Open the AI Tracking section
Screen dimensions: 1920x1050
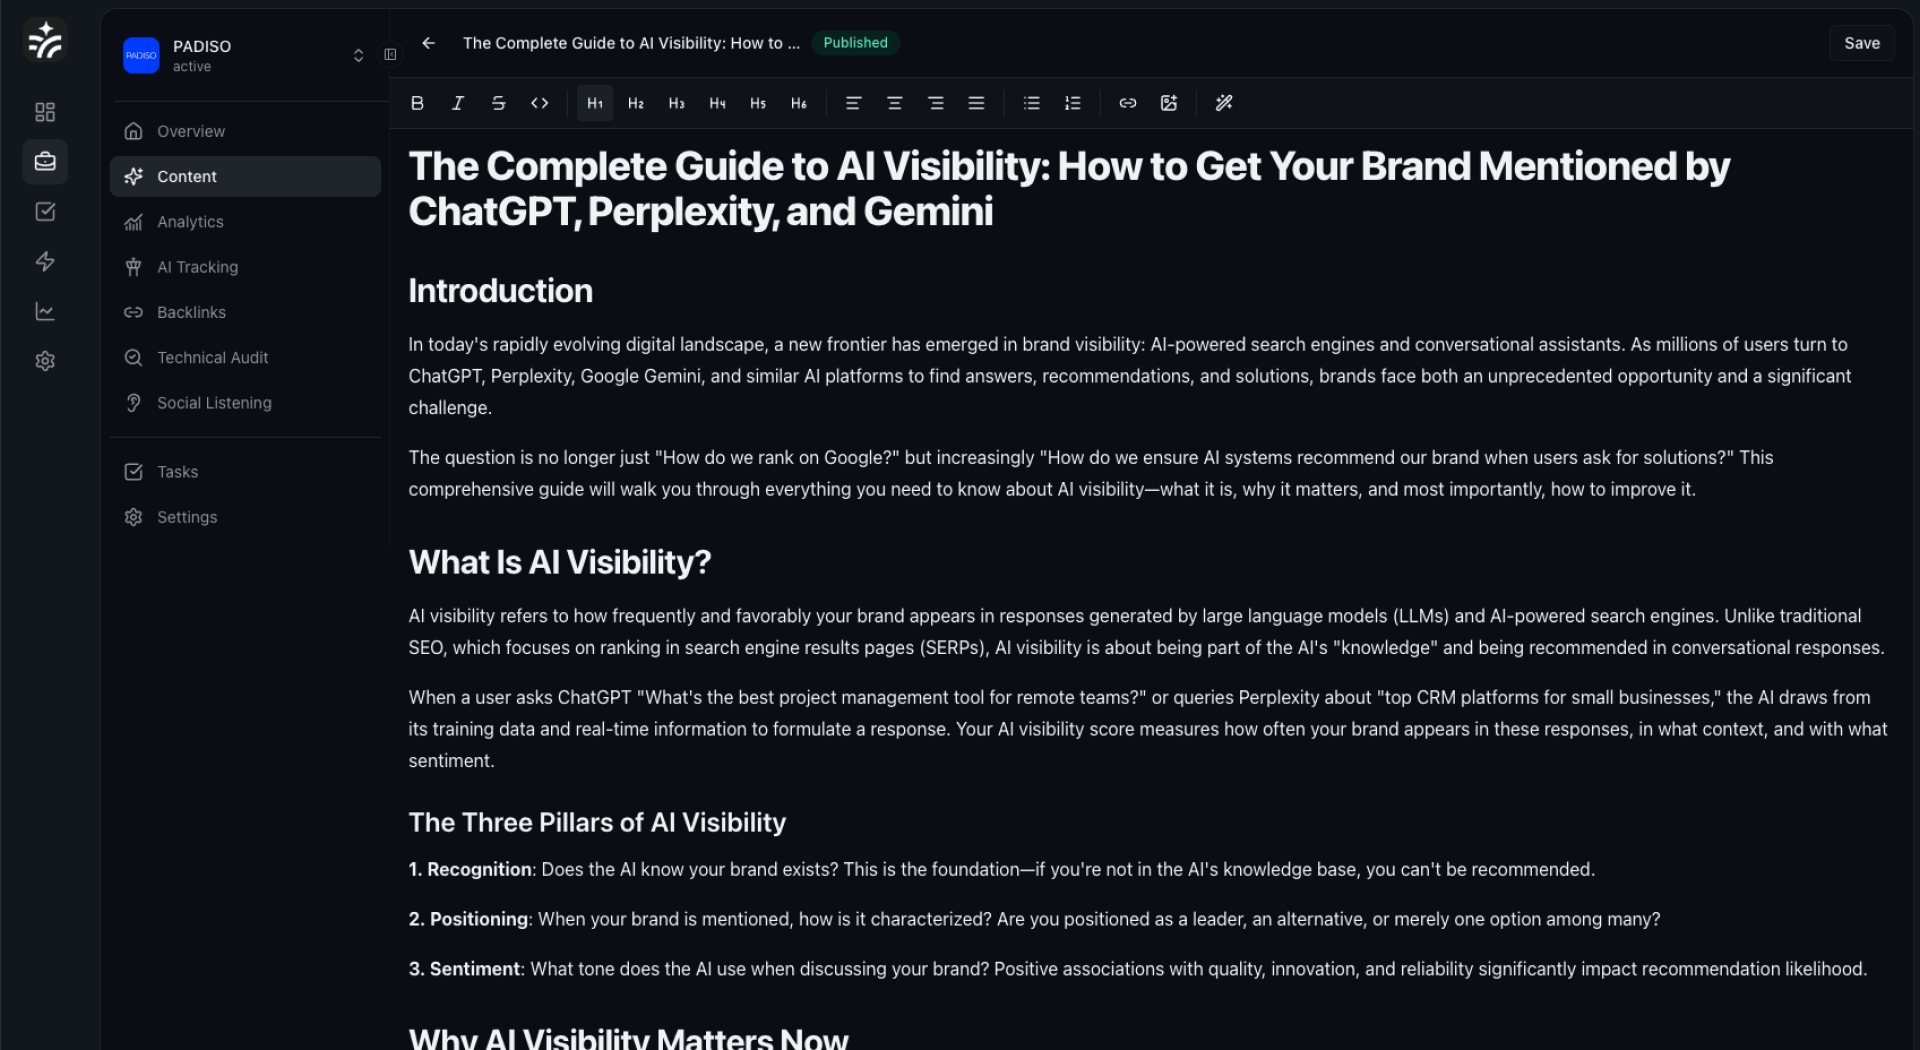click(197, 267)
